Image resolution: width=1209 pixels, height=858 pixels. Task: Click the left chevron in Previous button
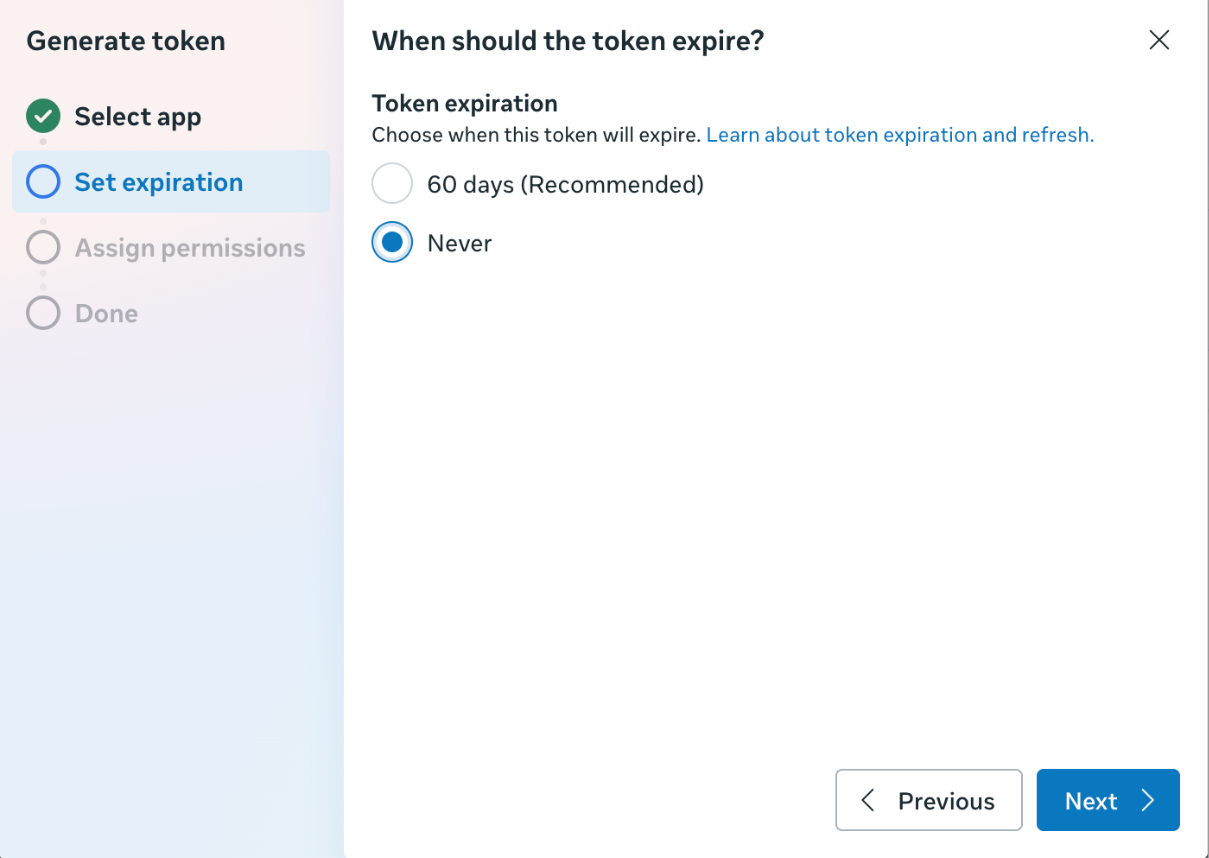[x=868, y=800]
